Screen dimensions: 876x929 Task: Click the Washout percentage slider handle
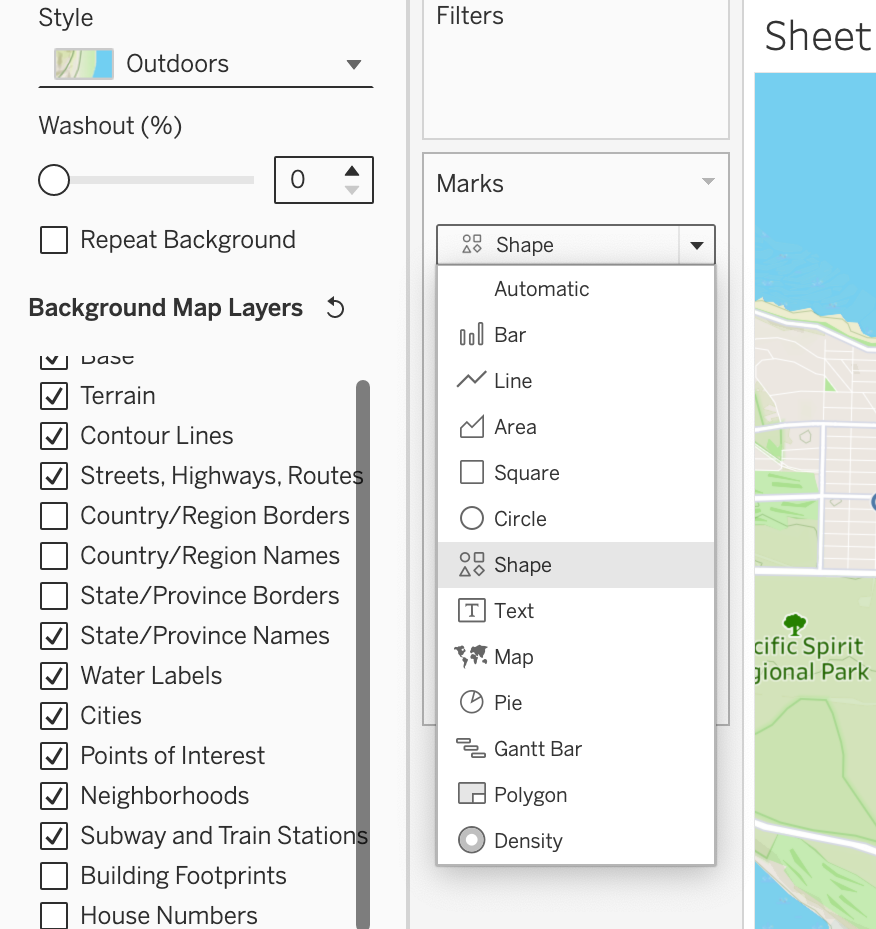coord(54,180)
